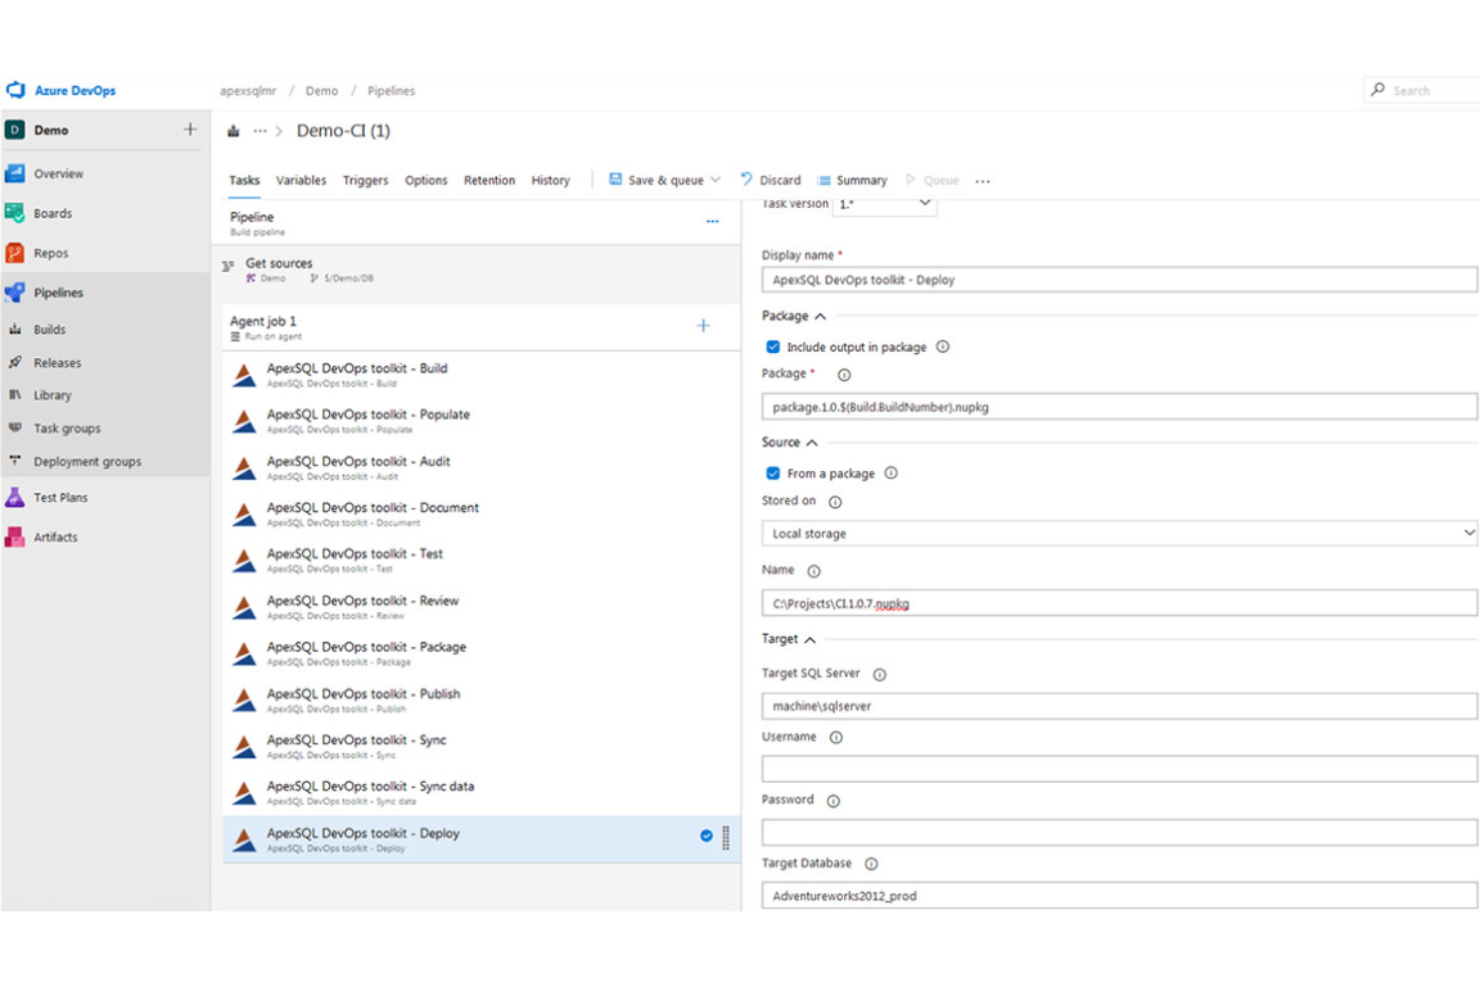Open Test Plans from the sidebar

(x=60, y=497)
